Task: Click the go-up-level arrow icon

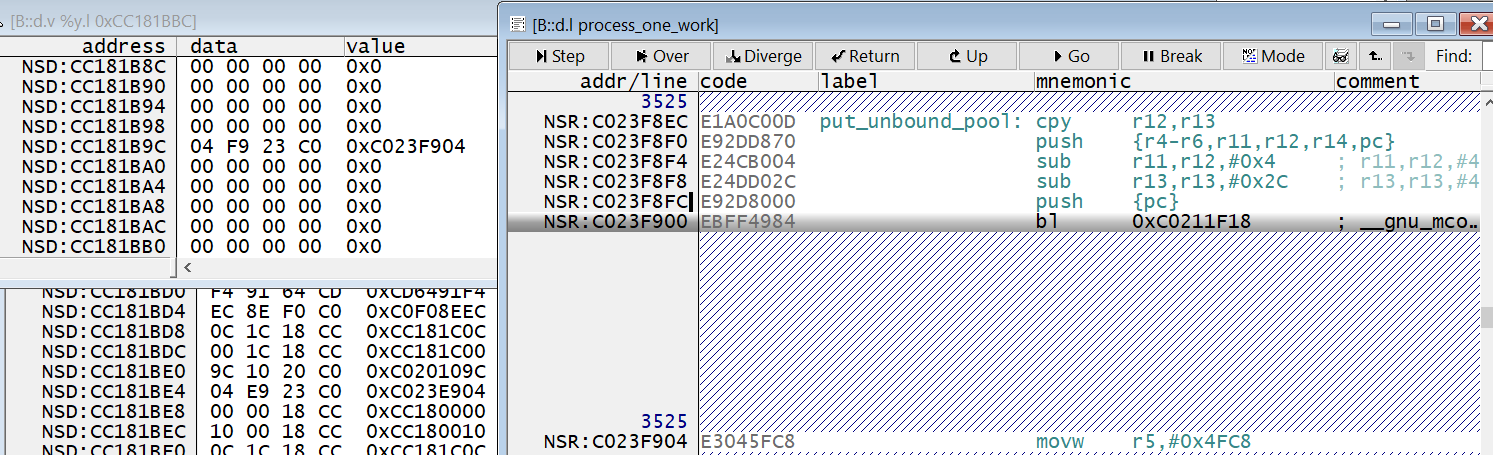Action: [1375, 56]
